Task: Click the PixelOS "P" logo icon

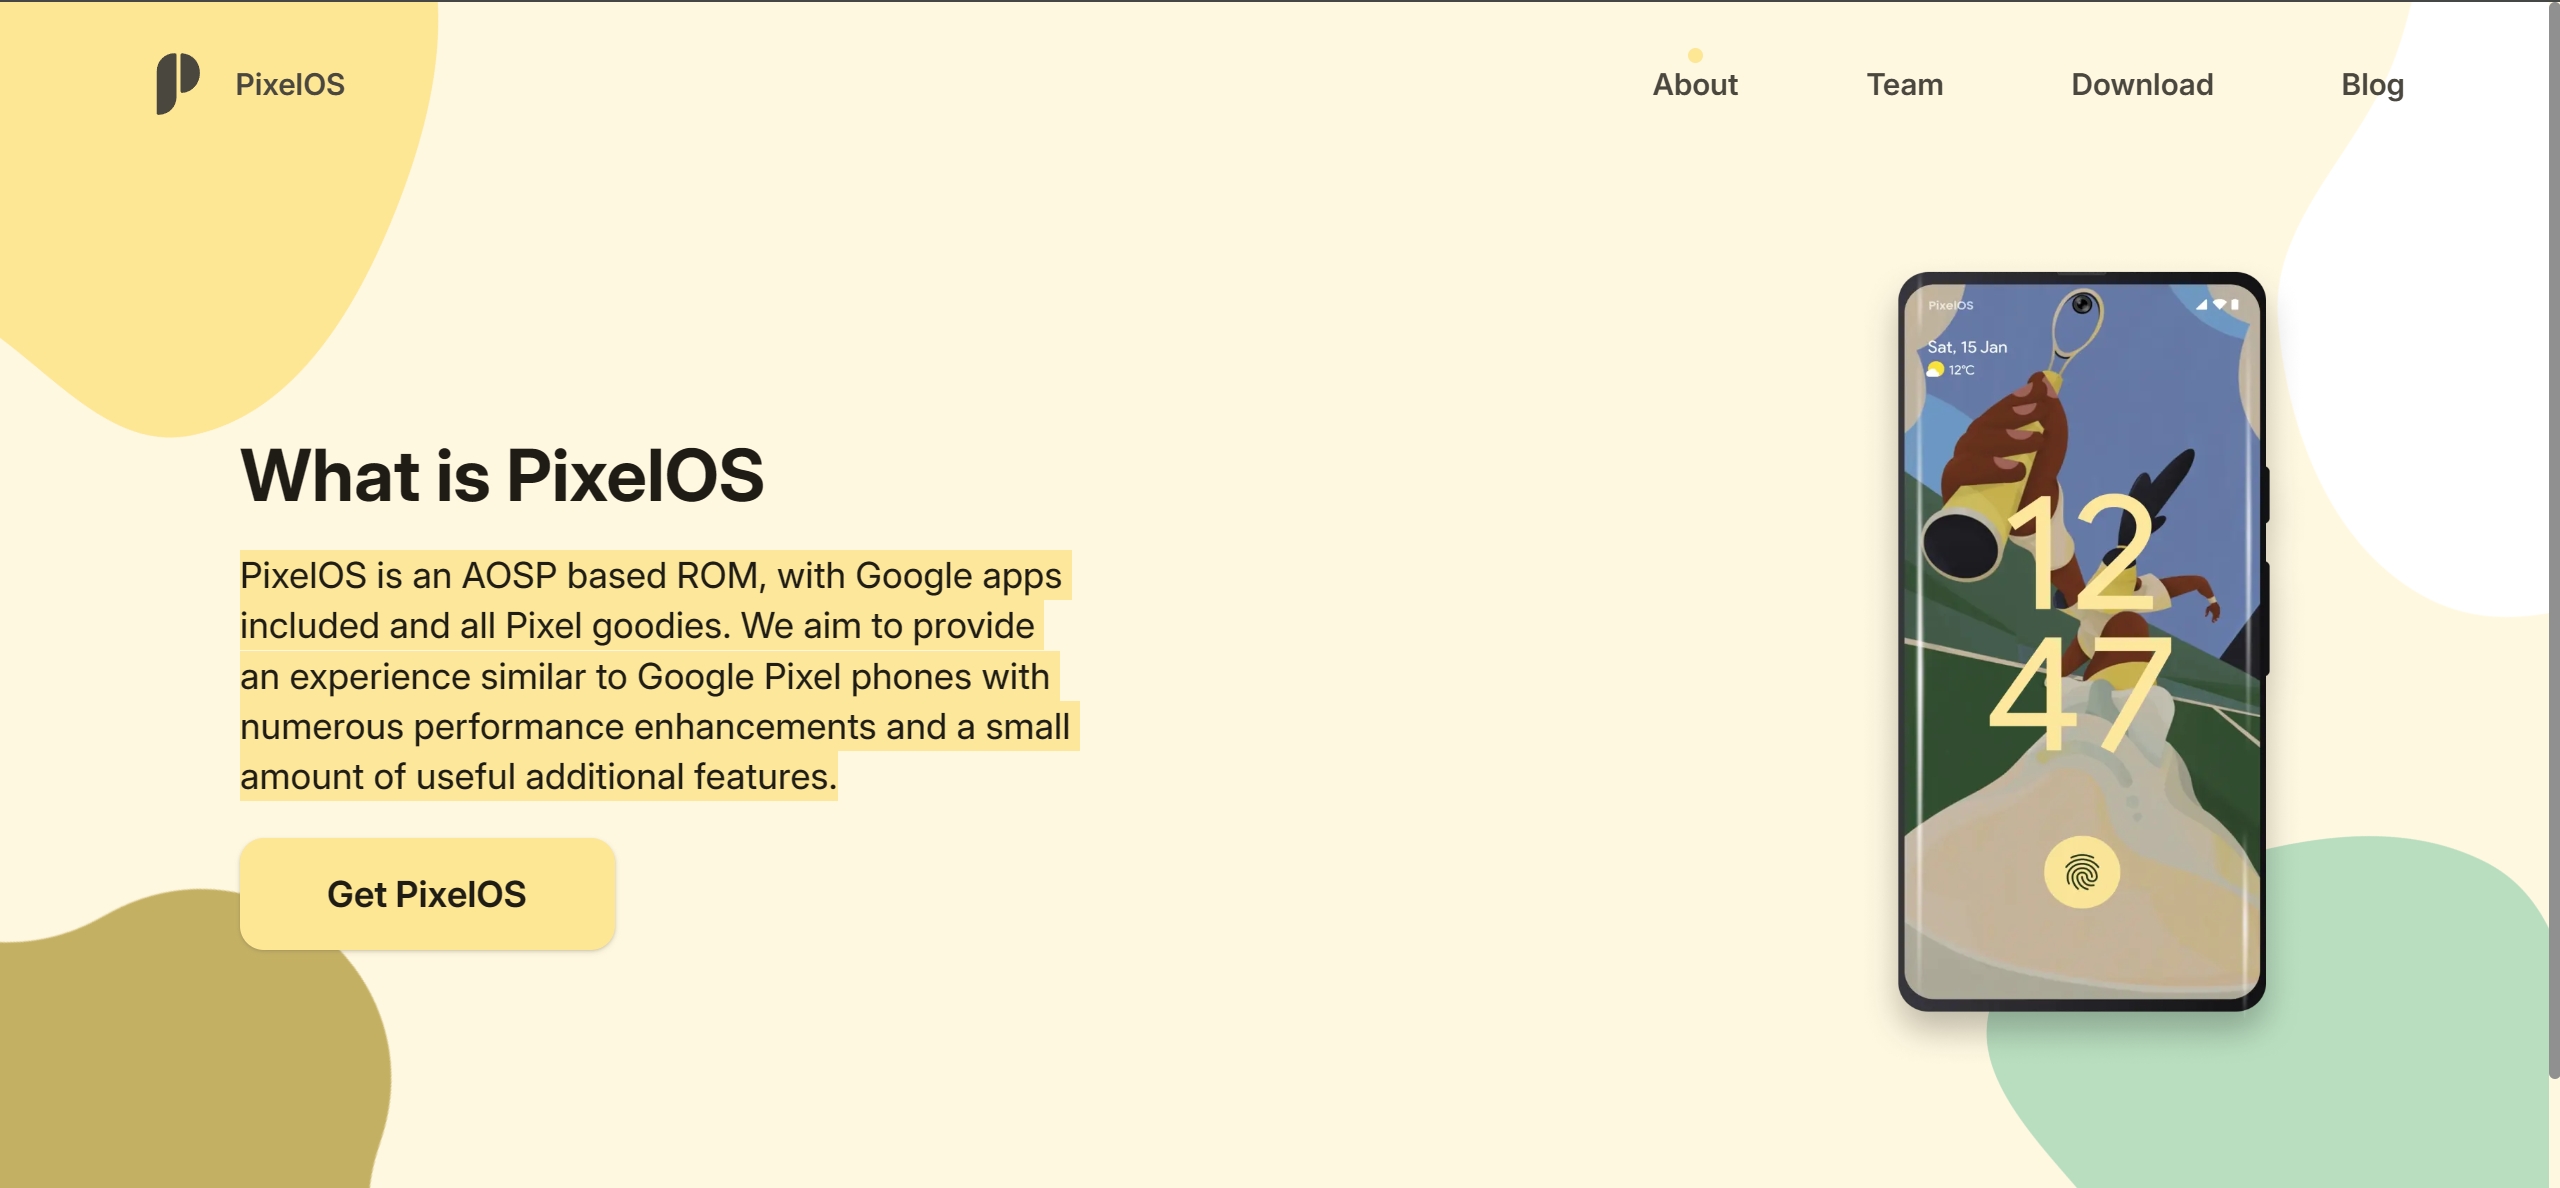Action: click(x=177, y=83)
